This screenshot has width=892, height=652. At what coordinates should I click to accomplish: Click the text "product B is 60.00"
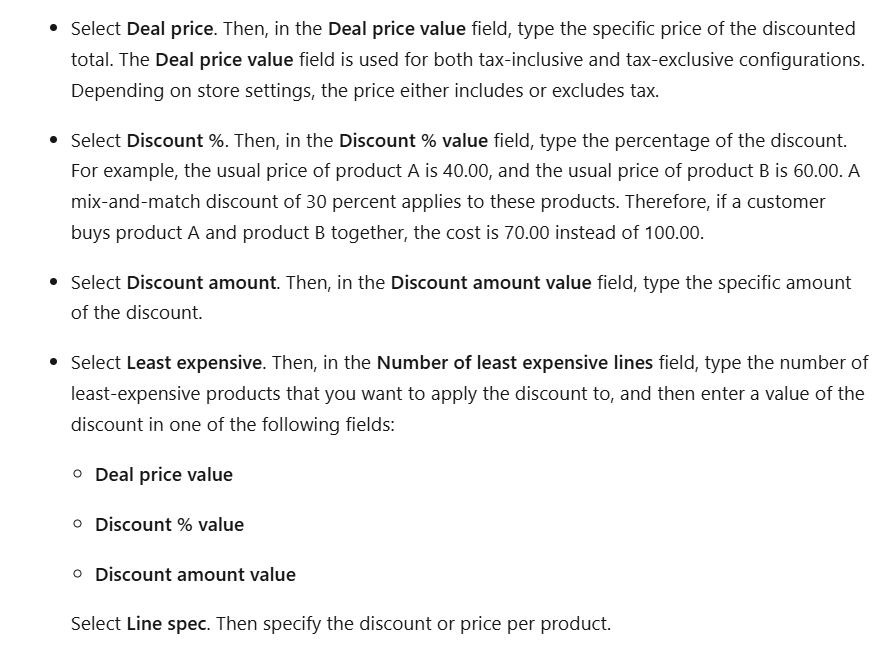pos(766,170)
